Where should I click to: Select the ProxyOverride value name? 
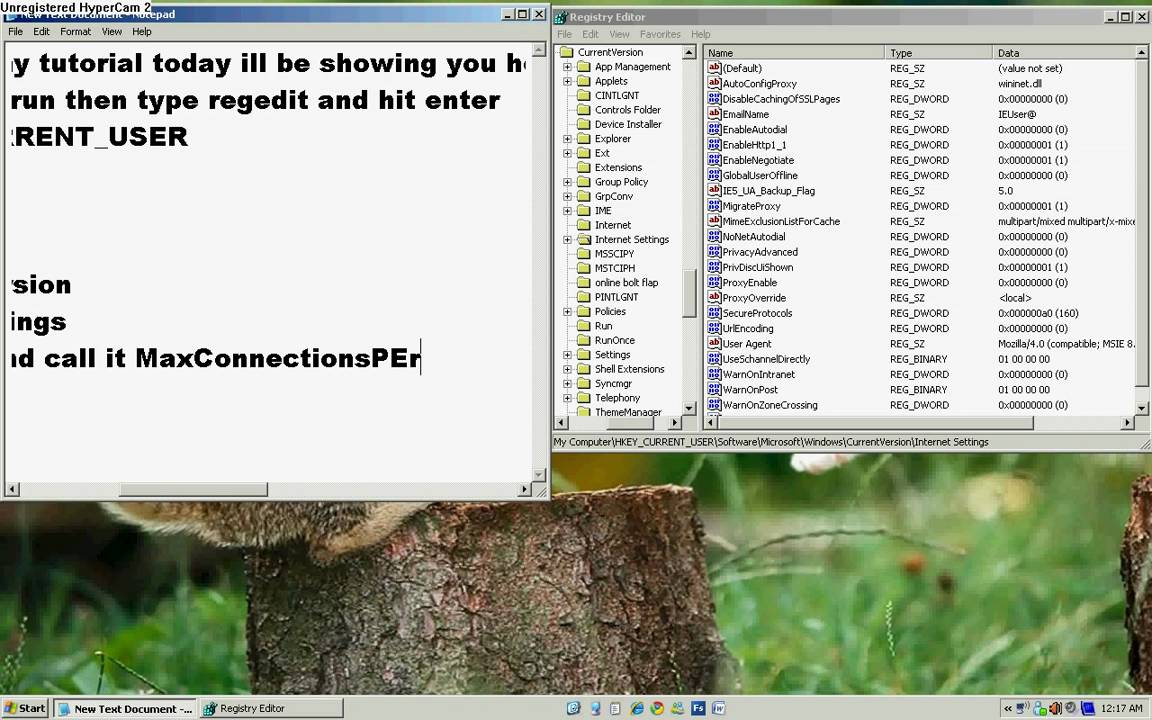pos(754,298)
